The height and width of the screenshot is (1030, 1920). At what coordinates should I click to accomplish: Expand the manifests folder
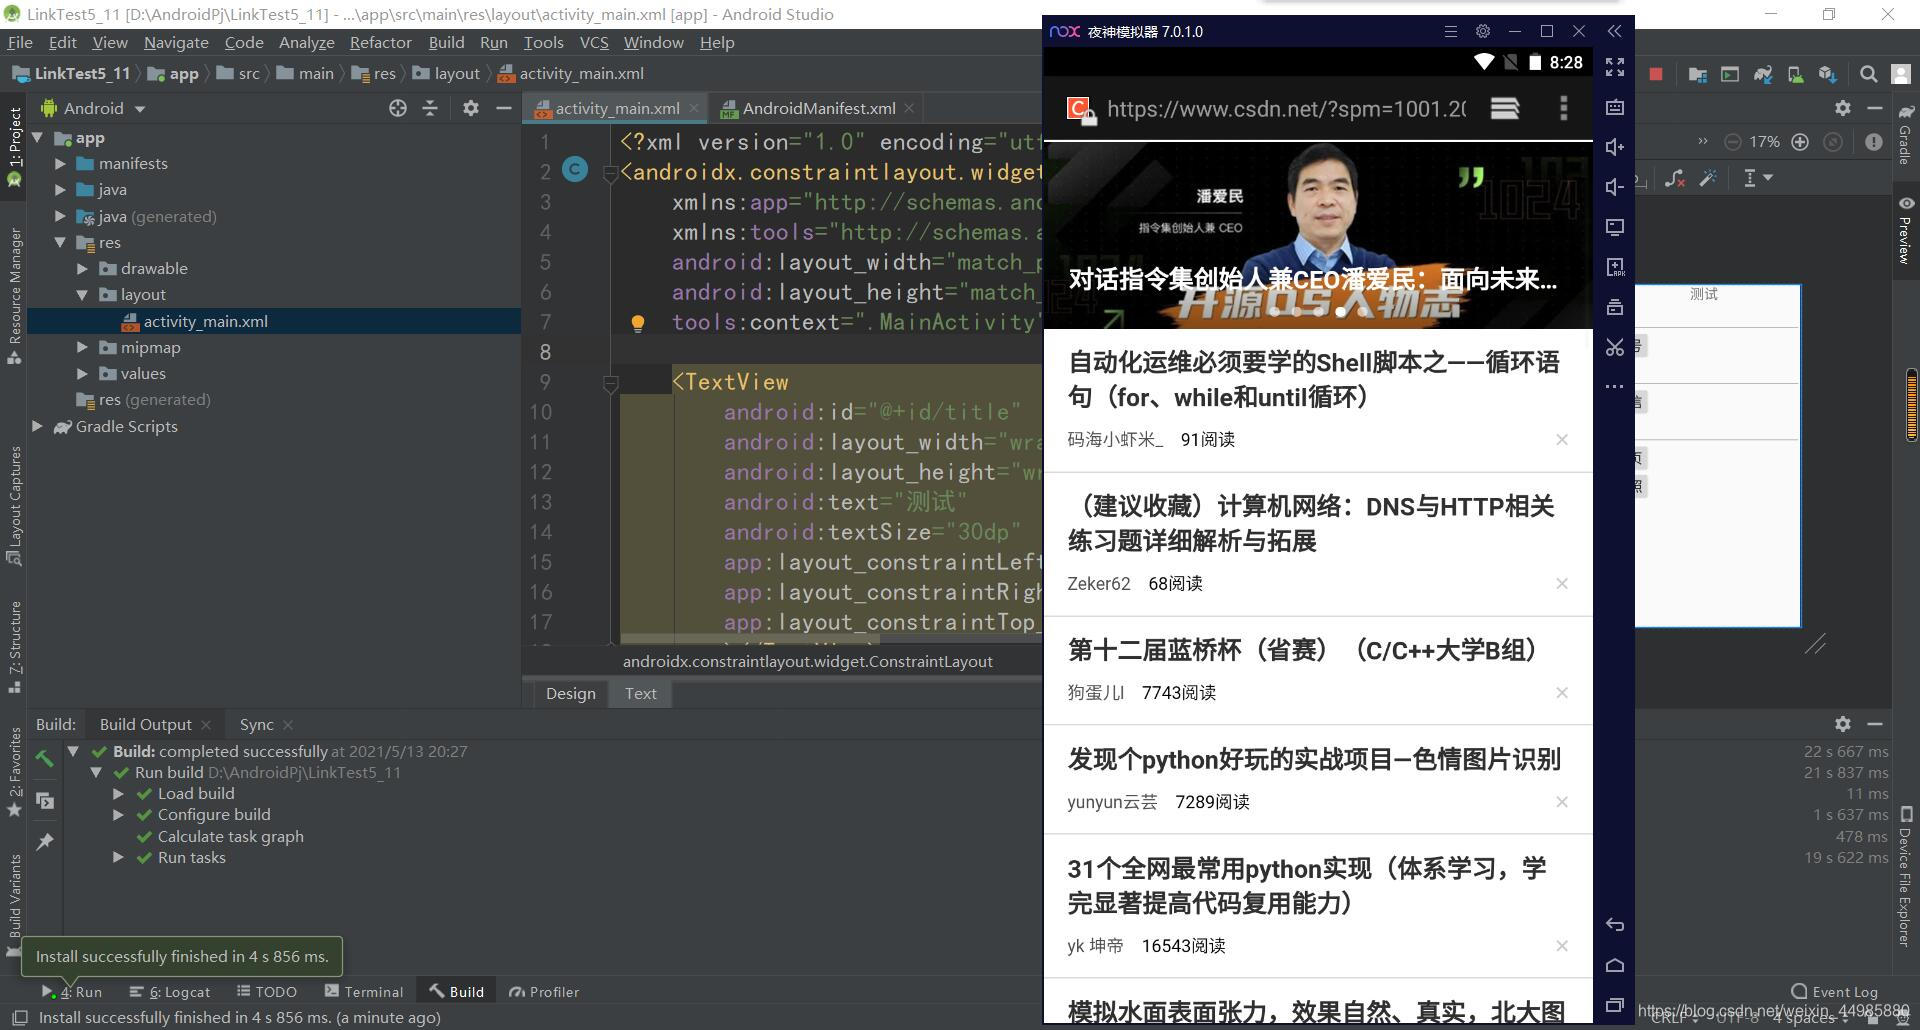click(x=60, y=163)
